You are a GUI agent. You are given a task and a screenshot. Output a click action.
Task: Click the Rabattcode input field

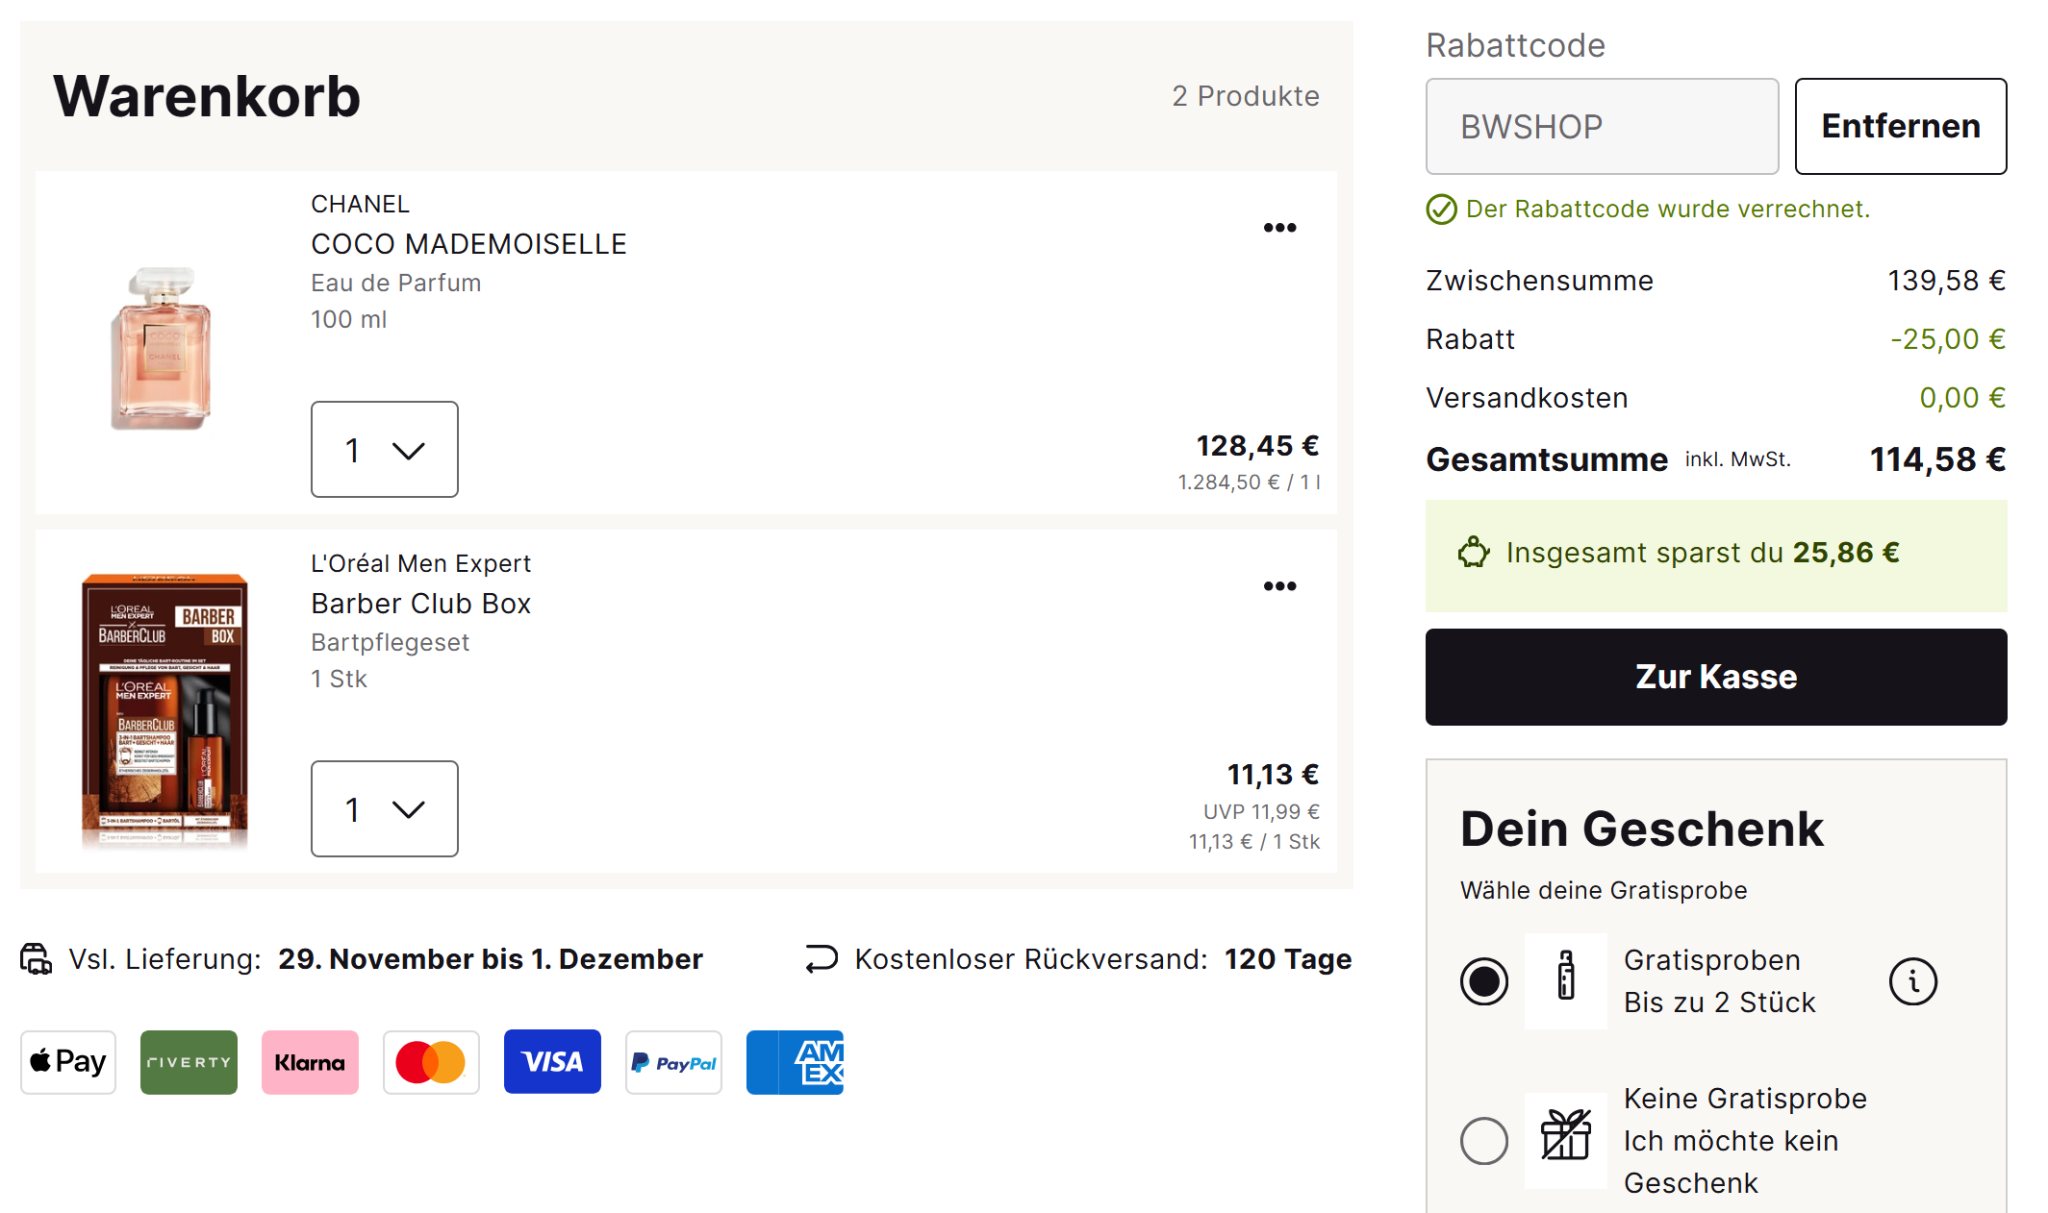tap(1601, 126)
